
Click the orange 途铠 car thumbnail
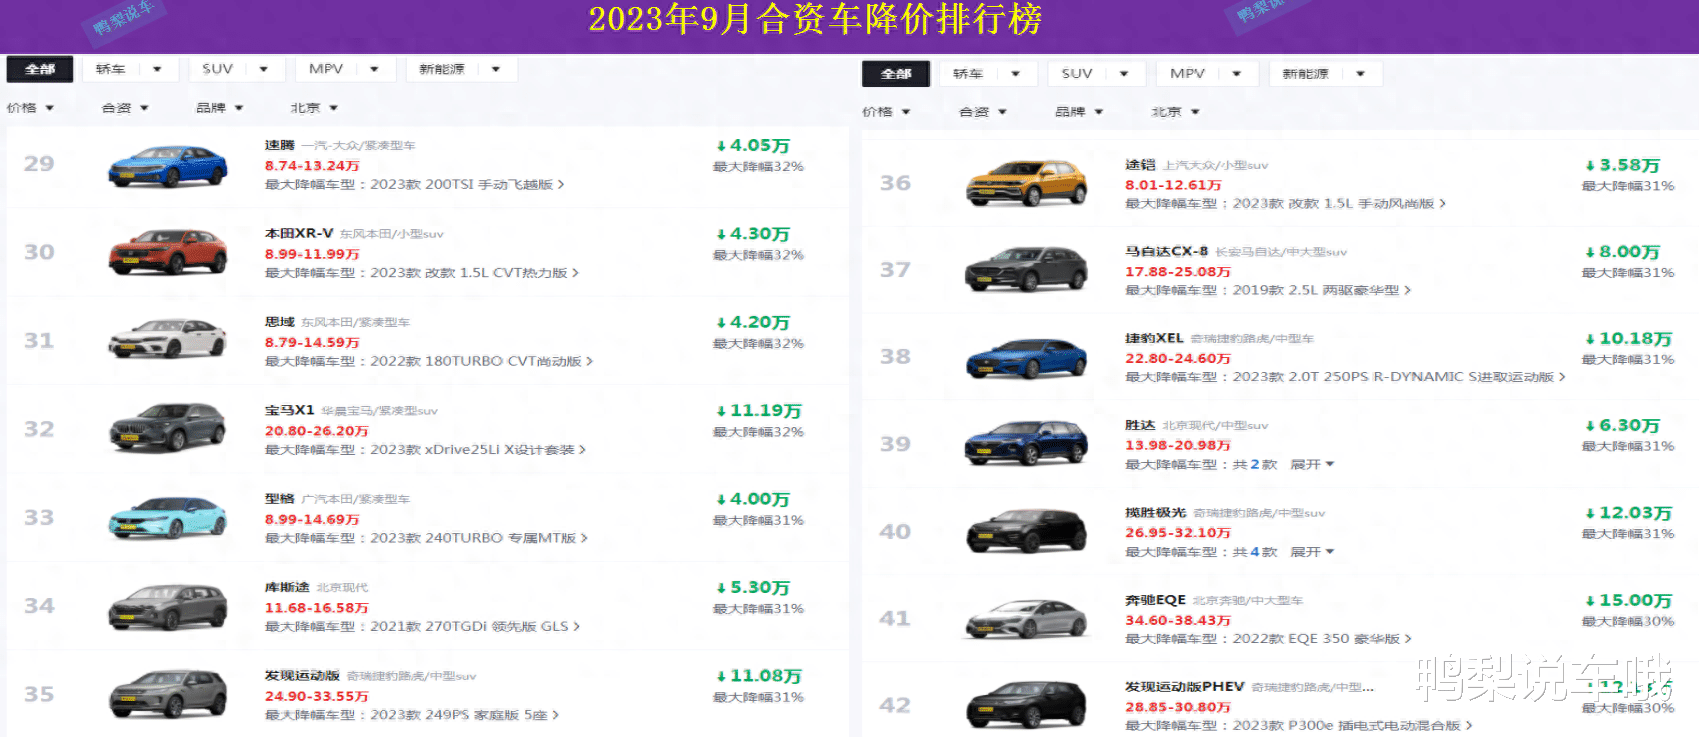(x=1026, y=184)
